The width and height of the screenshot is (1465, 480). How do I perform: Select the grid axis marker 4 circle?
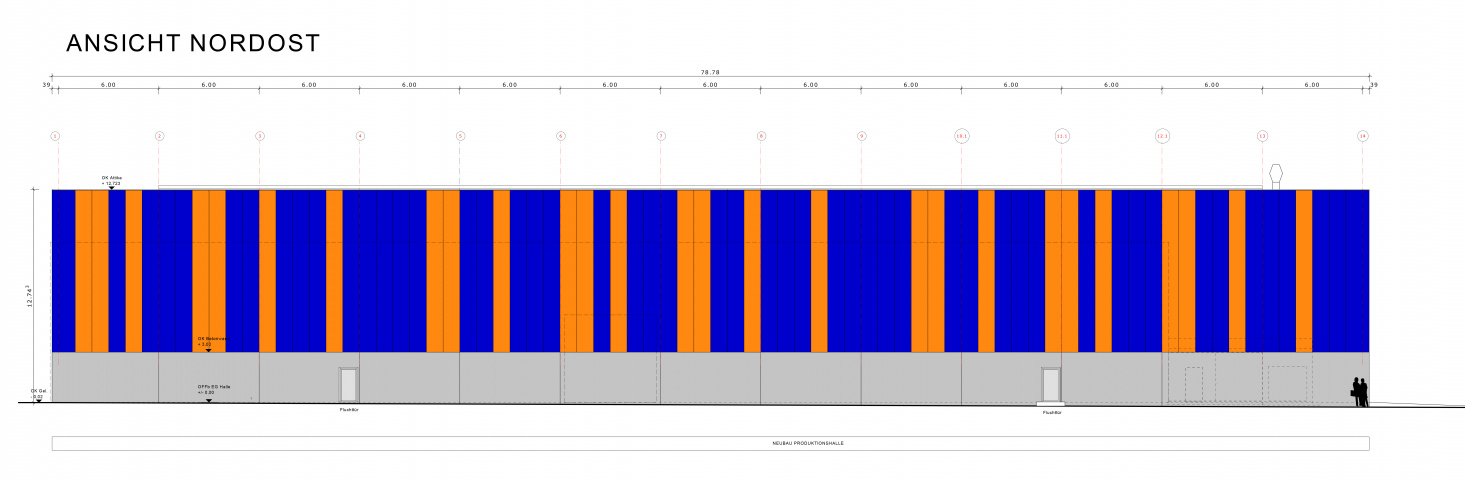360,135
